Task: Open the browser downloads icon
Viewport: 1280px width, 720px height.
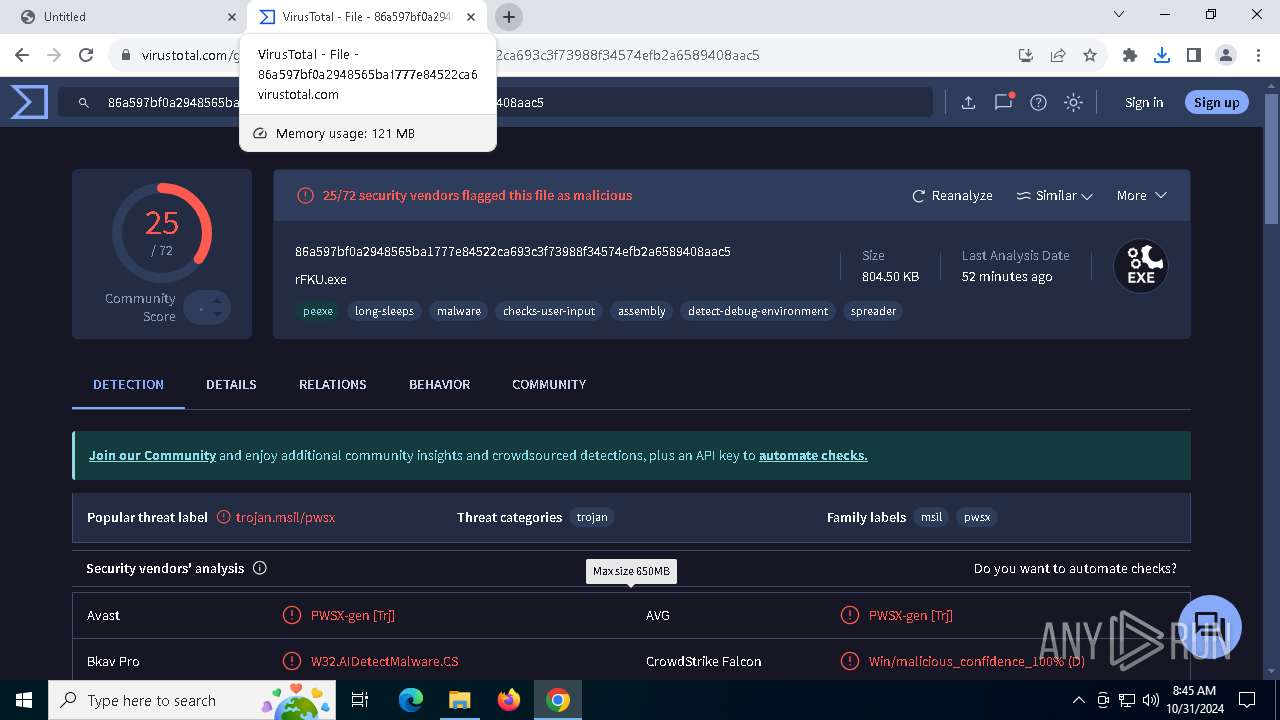Action: (1162, 55)
